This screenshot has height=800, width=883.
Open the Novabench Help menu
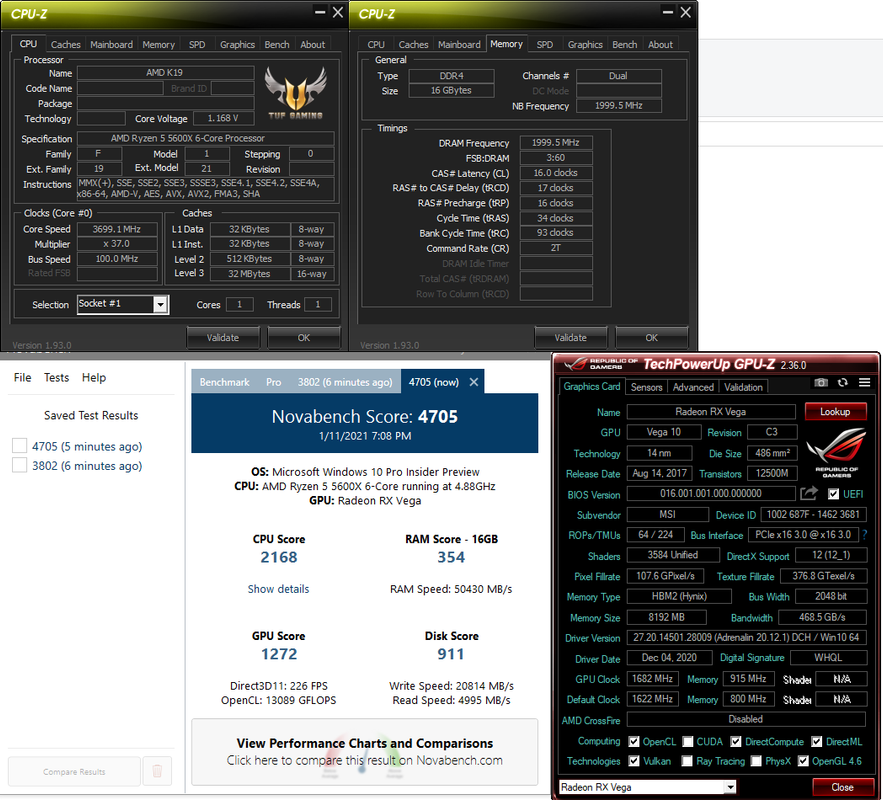click(x=93, y=377)
